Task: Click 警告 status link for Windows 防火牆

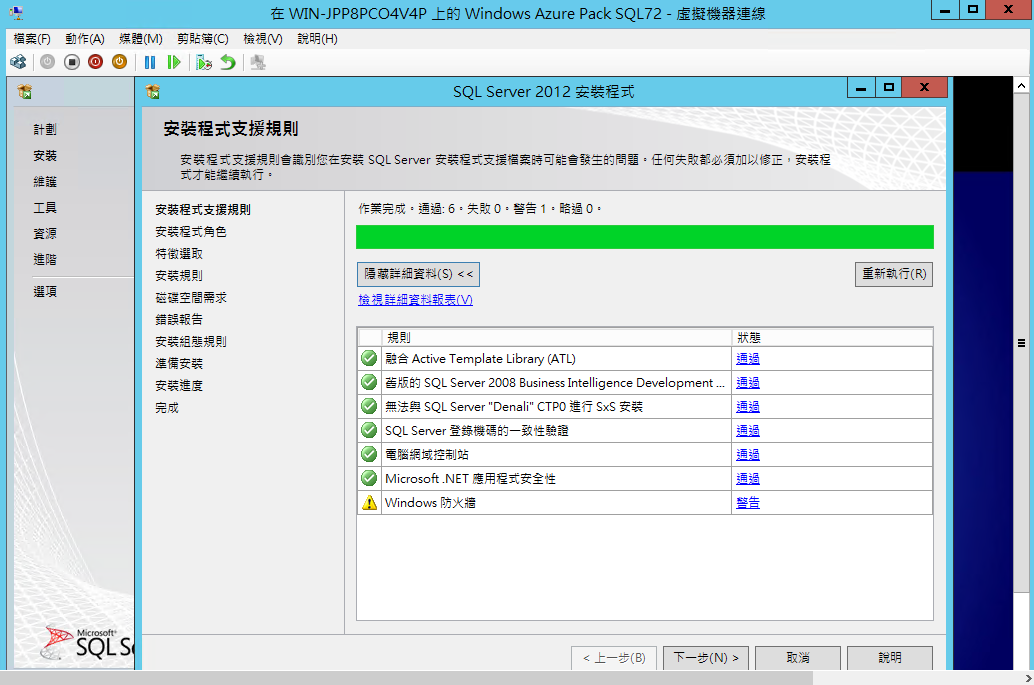Action: coord(748,502)
